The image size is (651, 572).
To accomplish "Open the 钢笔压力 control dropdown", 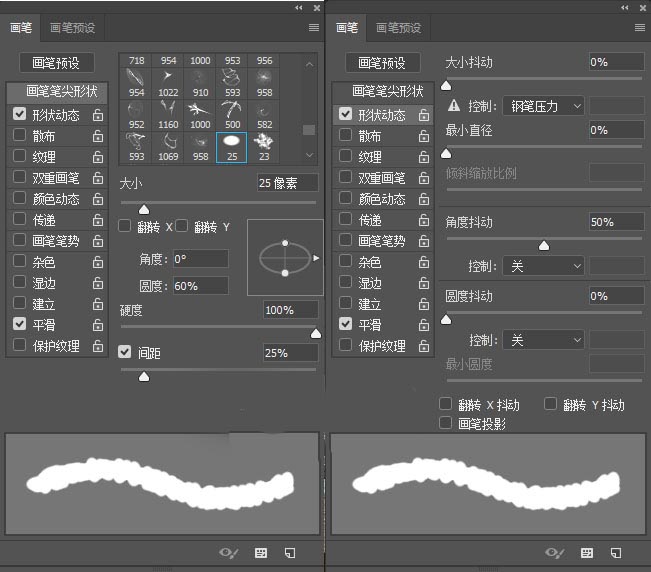I will point(543,106).
